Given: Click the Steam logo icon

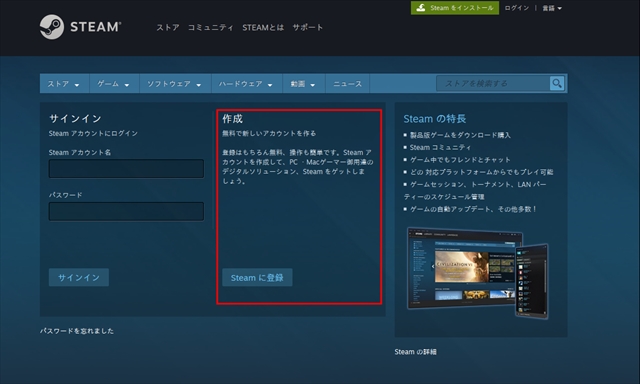Looking at the screenshot, I should 52,27.
